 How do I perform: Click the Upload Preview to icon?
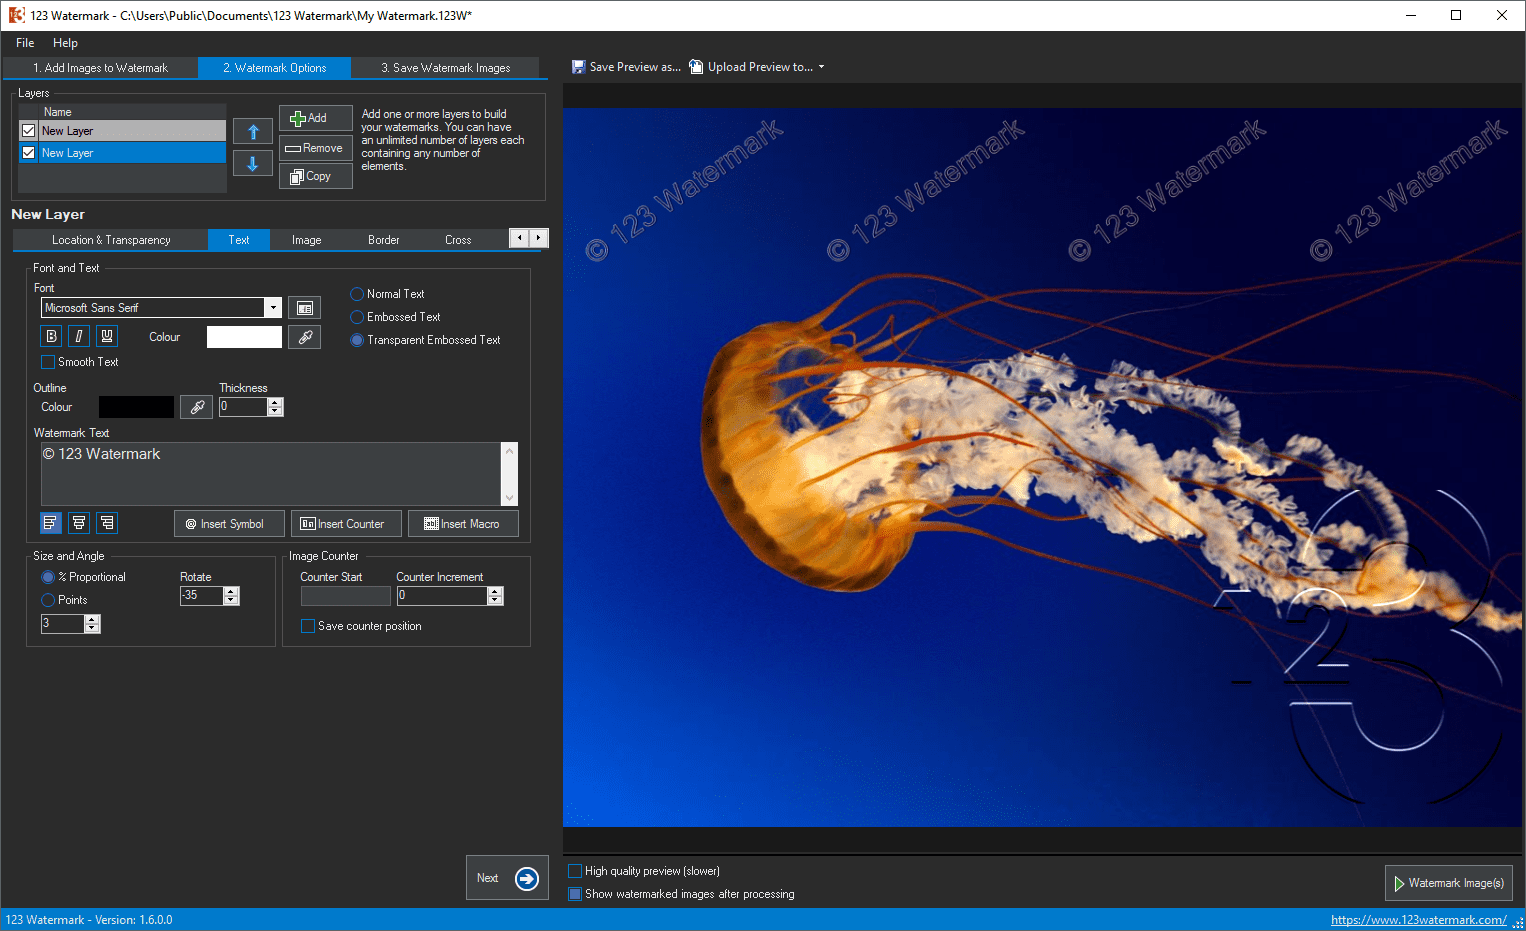(x=696, y=67)
